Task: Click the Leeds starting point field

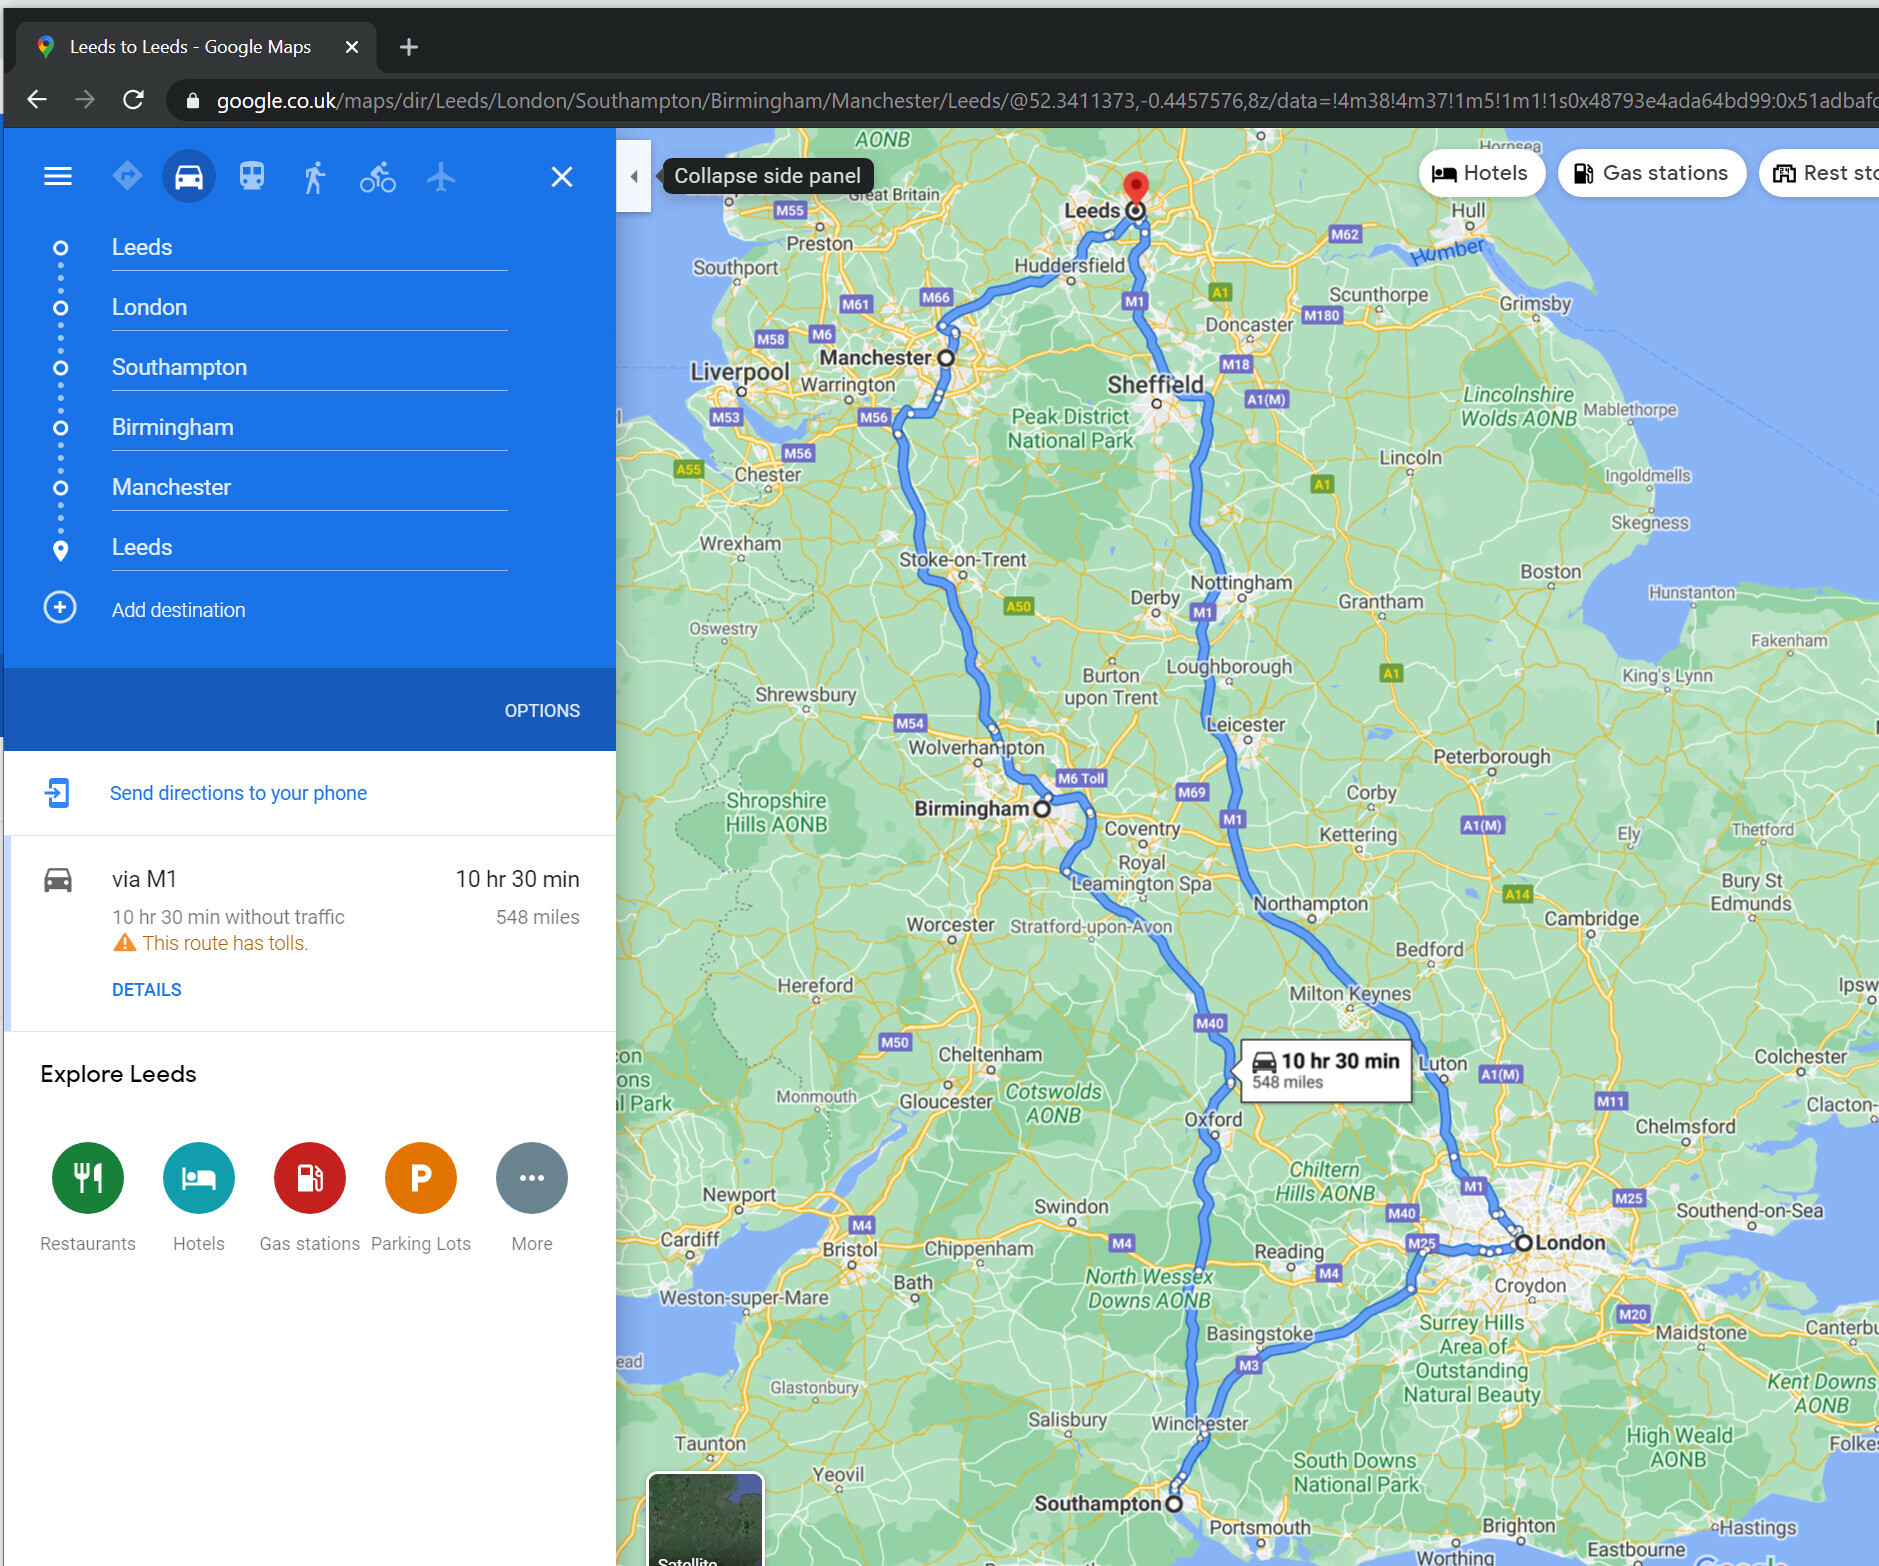Action: (x=309, y=247)
